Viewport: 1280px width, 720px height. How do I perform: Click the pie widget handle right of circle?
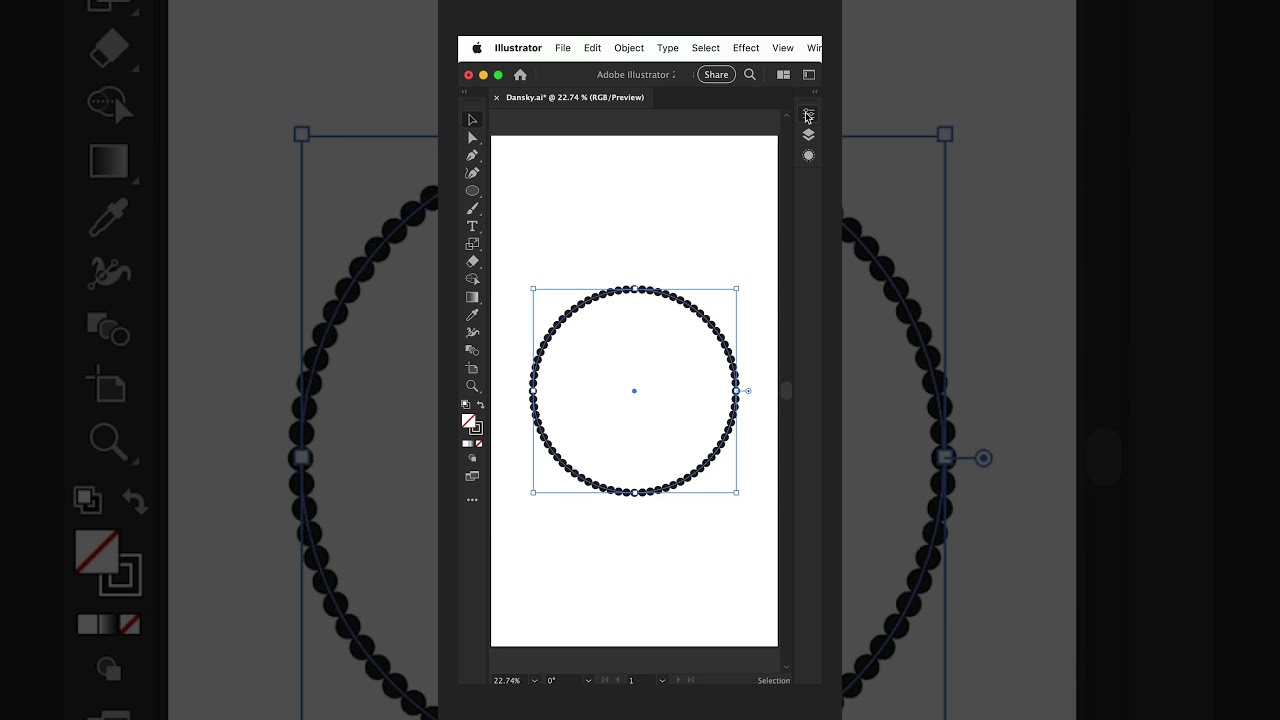tap(748, 391)
